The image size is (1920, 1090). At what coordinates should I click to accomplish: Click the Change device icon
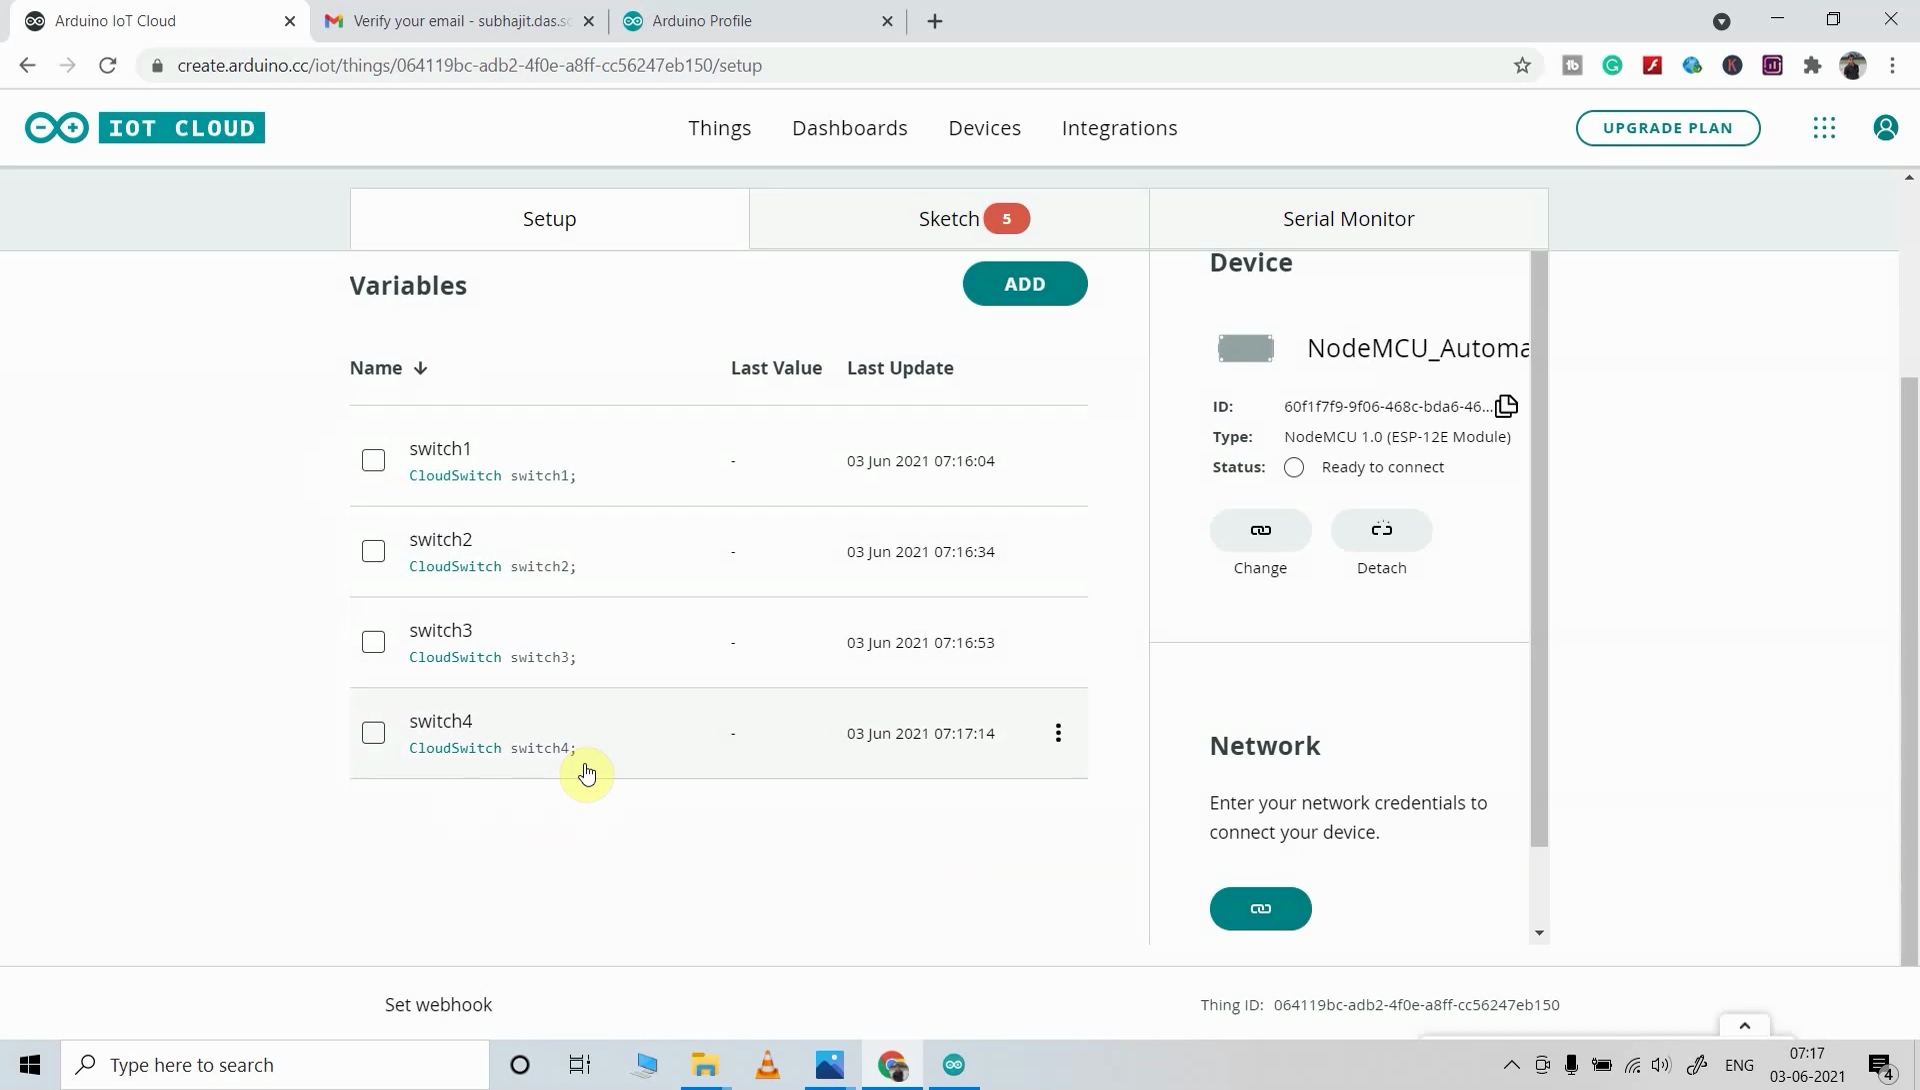pos(1260,530)
